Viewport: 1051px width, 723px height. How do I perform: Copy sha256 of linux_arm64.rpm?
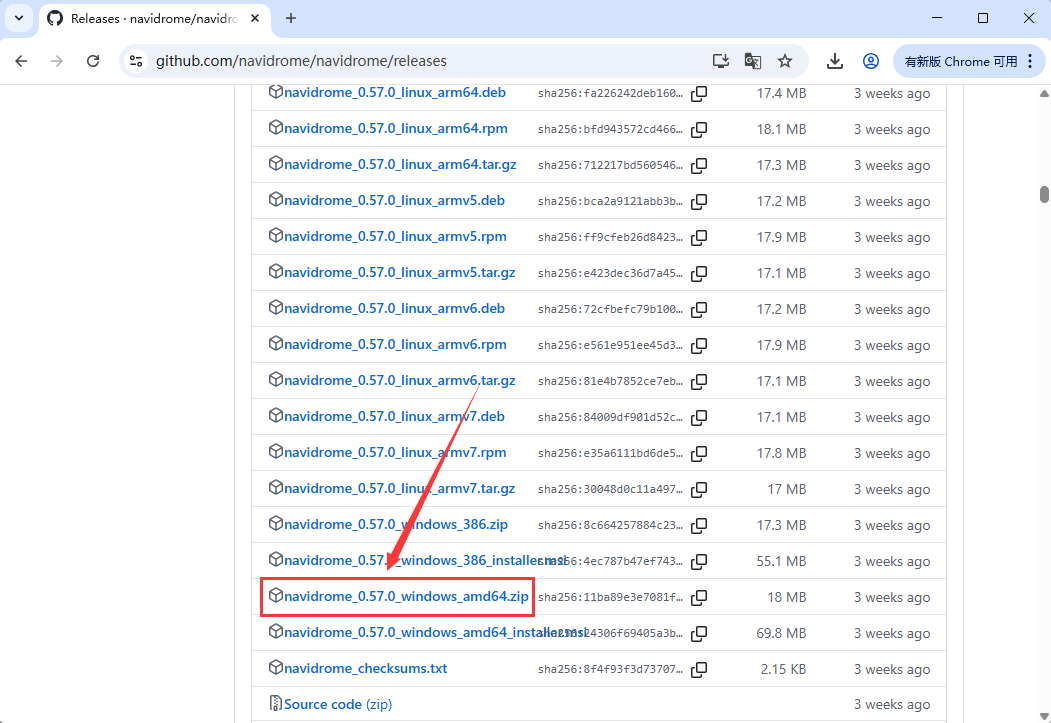[698, 129]
